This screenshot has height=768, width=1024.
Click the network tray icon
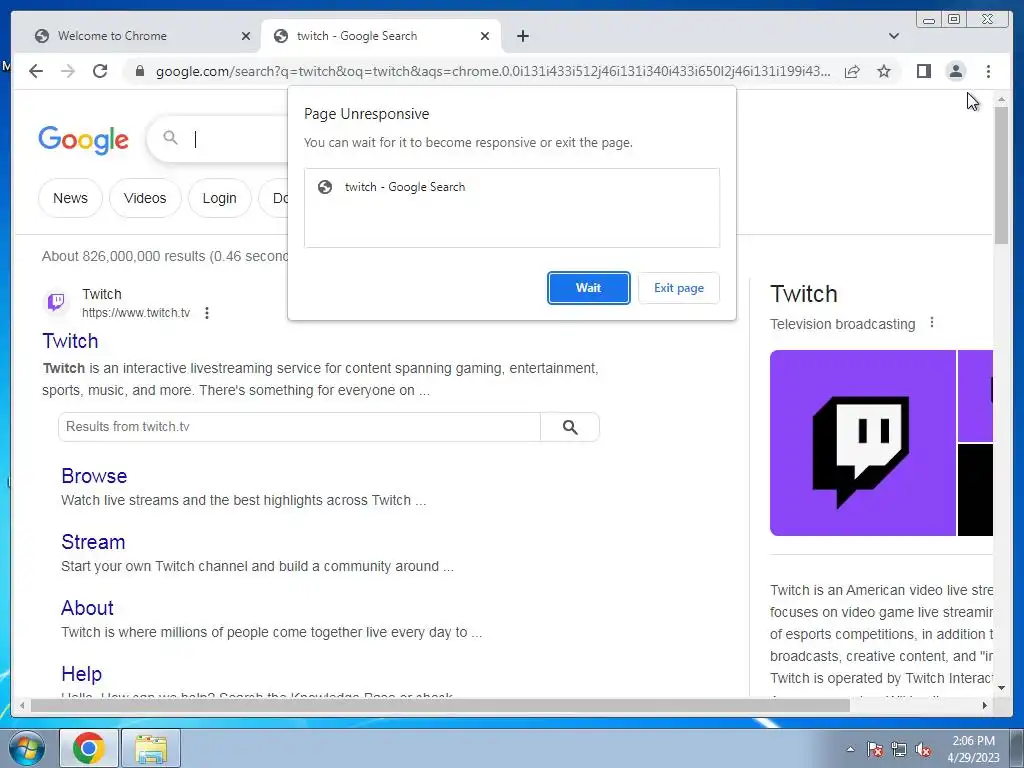(899, 749)
